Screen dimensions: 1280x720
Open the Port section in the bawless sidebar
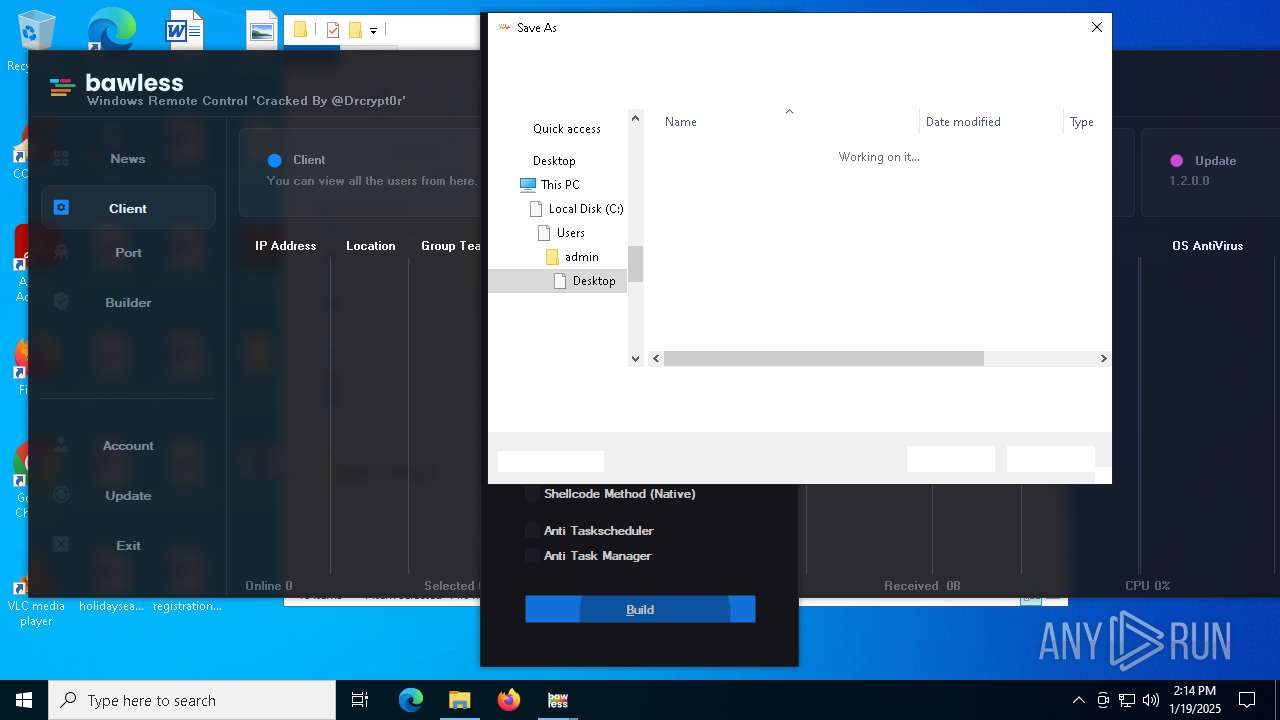pyautogui.click(x=128, y=252)
